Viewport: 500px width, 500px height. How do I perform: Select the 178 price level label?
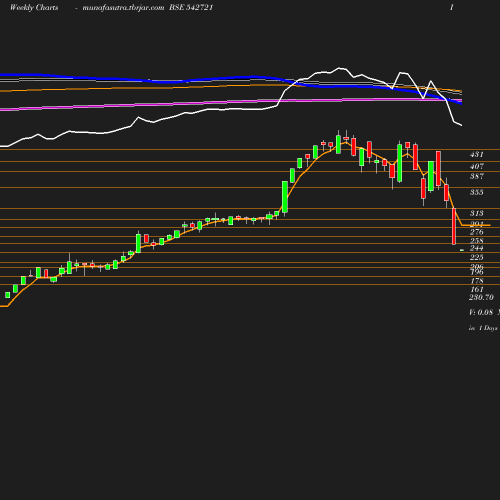pos(477,281)
